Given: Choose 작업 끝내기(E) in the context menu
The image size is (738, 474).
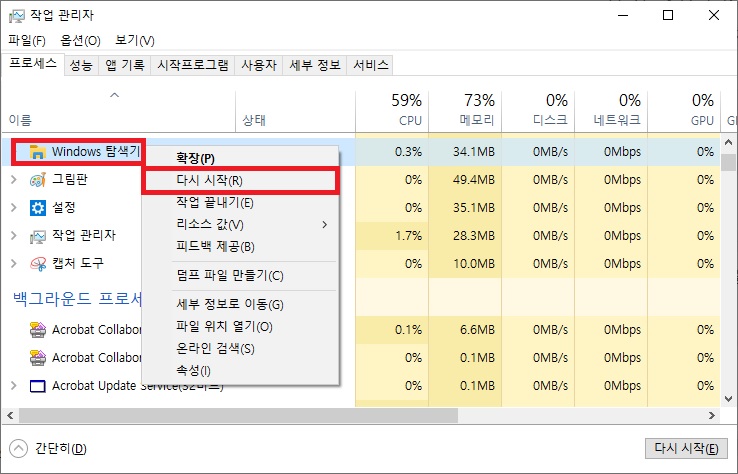Looking at the screenshot, I should [241, 202].
